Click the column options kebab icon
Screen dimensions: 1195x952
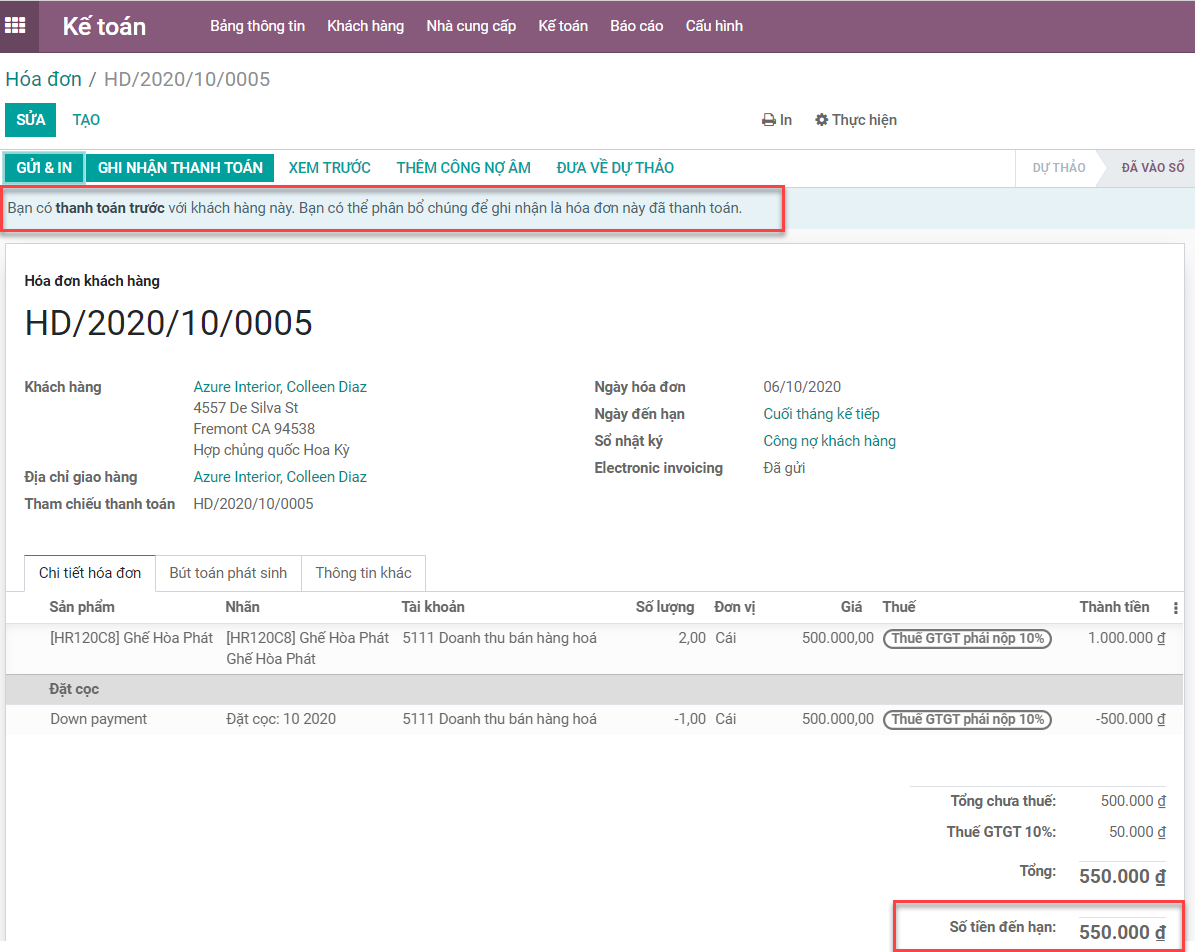[1175, 608]
